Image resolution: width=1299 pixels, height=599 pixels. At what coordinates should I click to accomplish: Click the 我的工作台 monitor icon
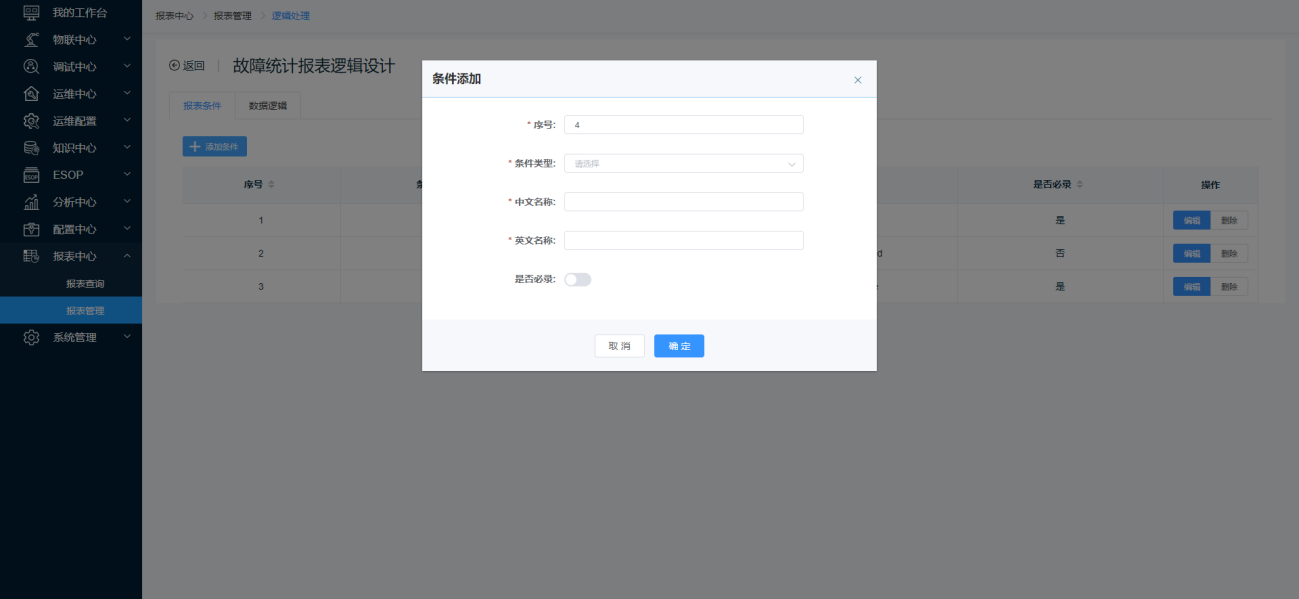(31, 13)
